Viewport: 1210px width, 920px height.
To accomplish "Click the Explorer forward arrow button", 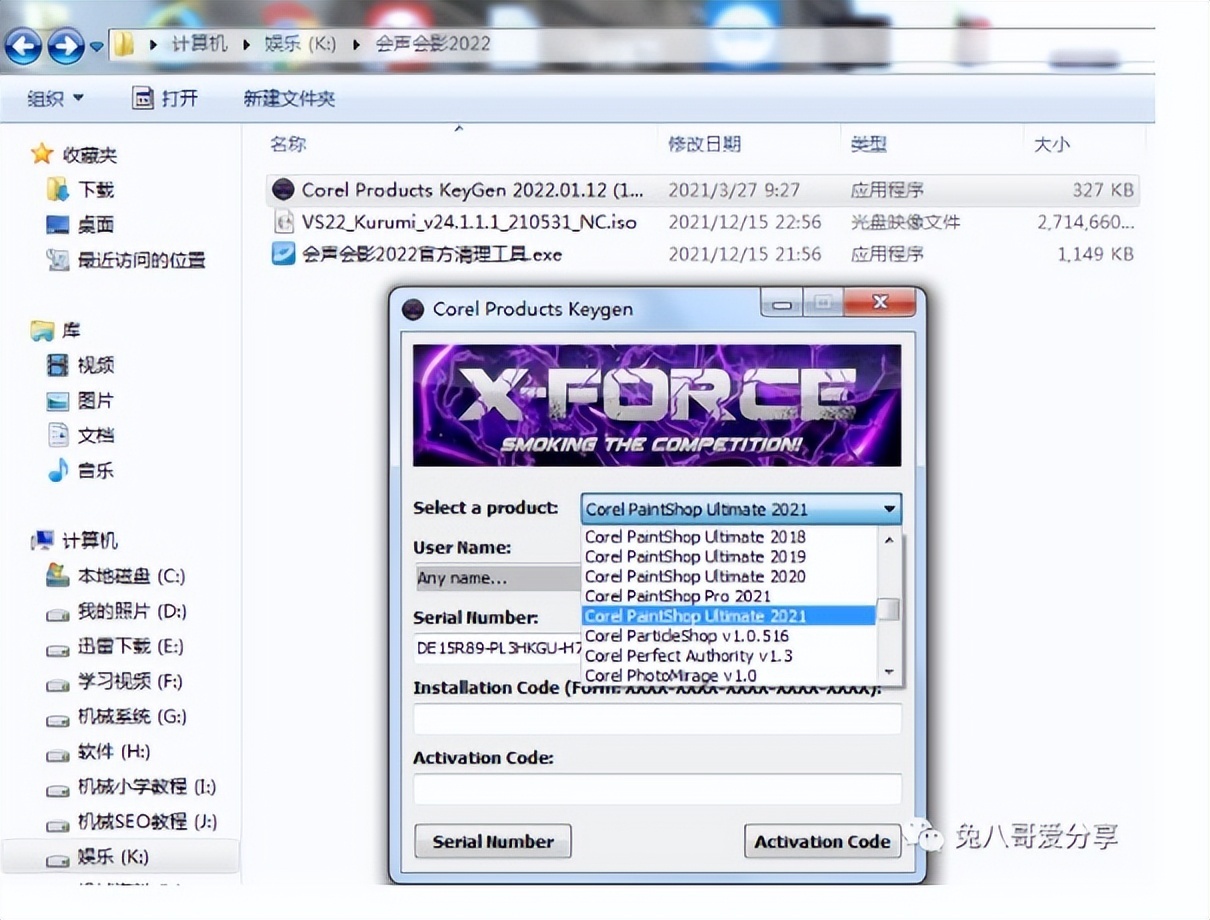I will tap(66, 45).
